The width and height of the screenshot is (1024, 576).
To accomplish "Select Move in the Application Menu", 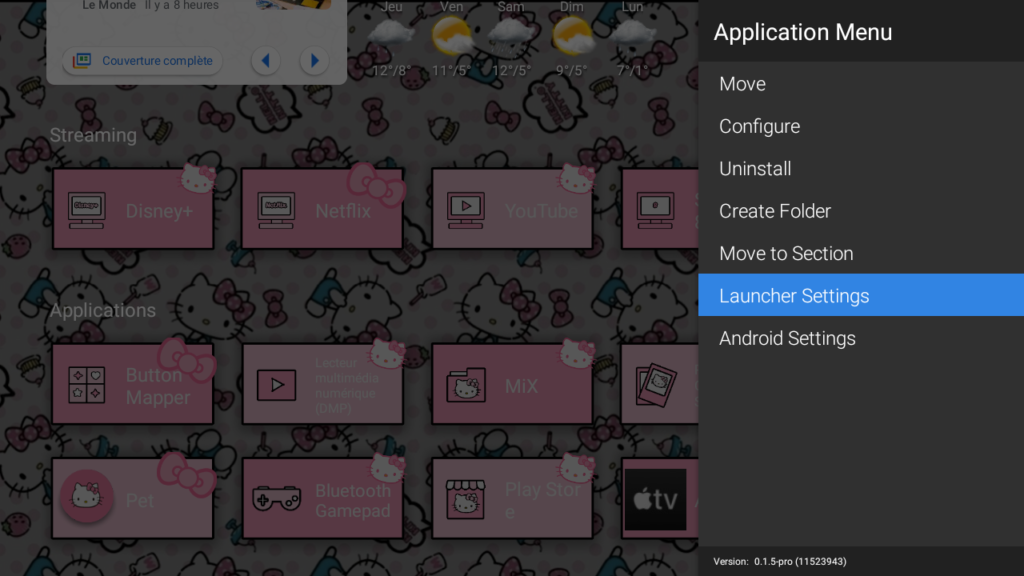I will point(861,84).
